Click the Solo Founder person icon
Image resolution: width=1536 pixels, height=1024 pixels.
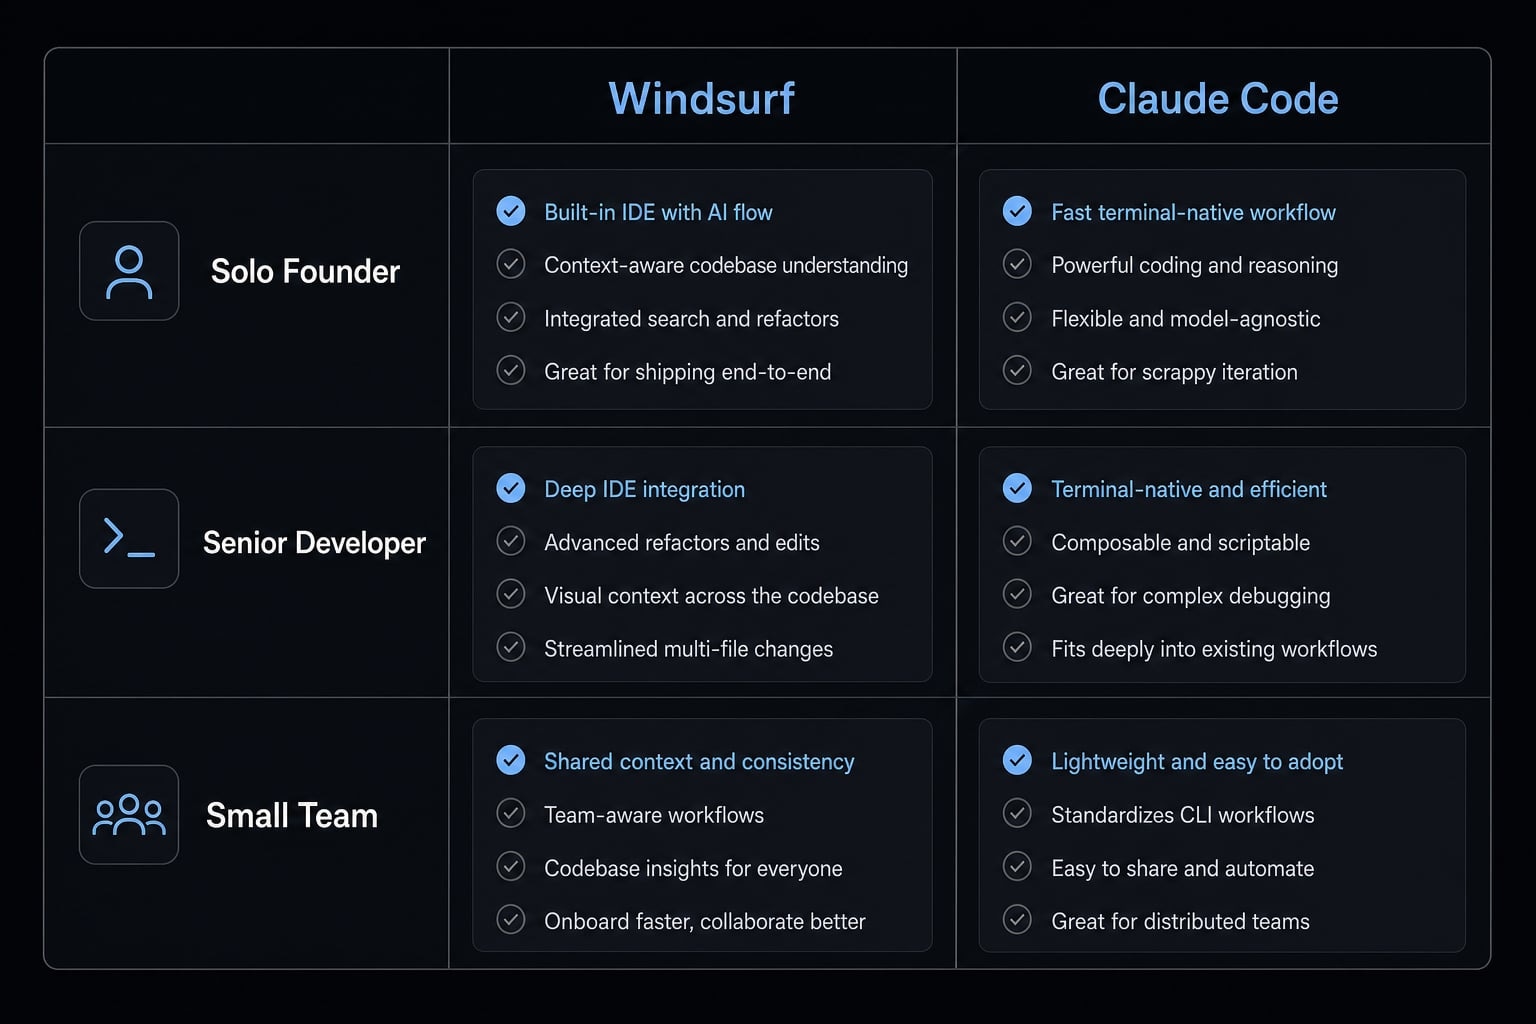click(129, 271)
